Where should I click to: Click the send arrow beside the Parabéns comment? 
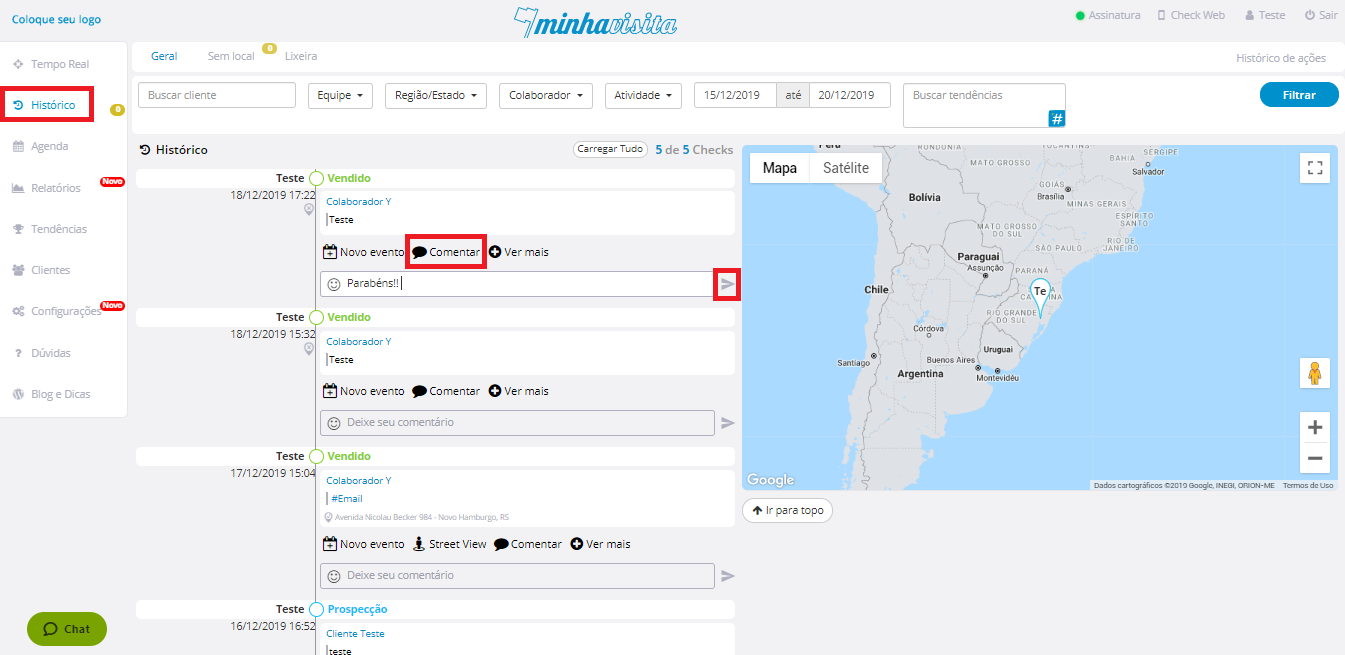pos(727,285)
